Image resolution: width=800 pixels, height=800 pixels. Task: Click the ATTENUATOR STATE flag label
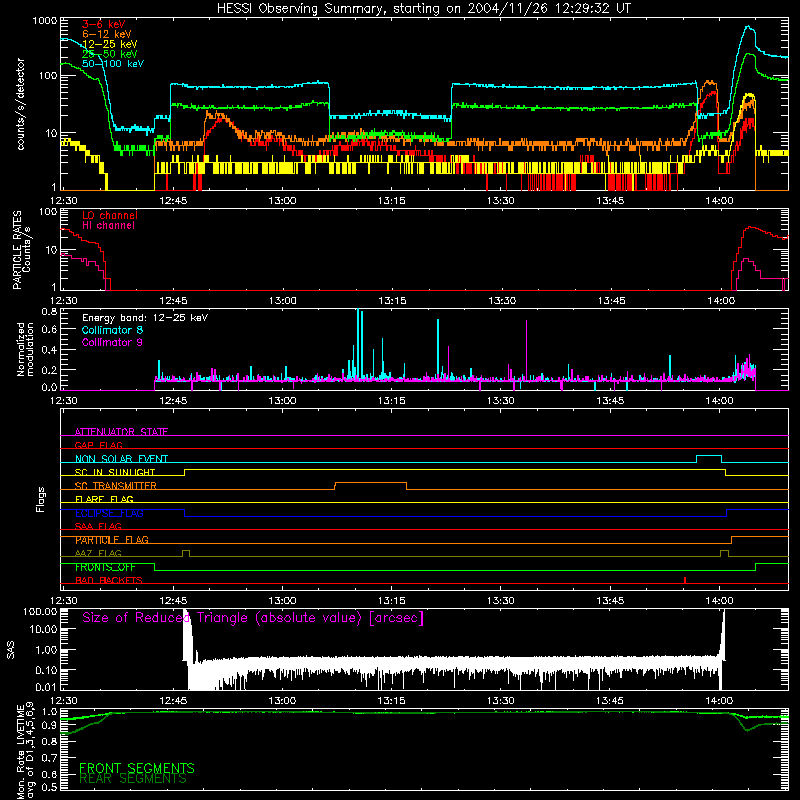pos(121,432)
